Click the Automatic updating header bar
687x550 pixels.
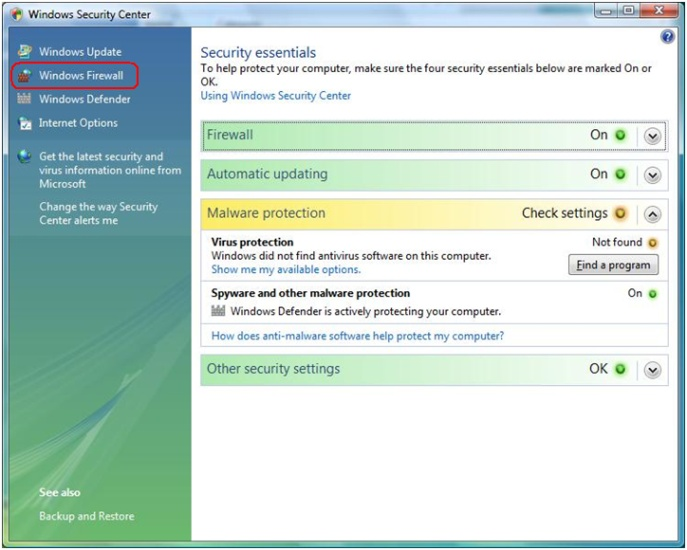point(434,175)
